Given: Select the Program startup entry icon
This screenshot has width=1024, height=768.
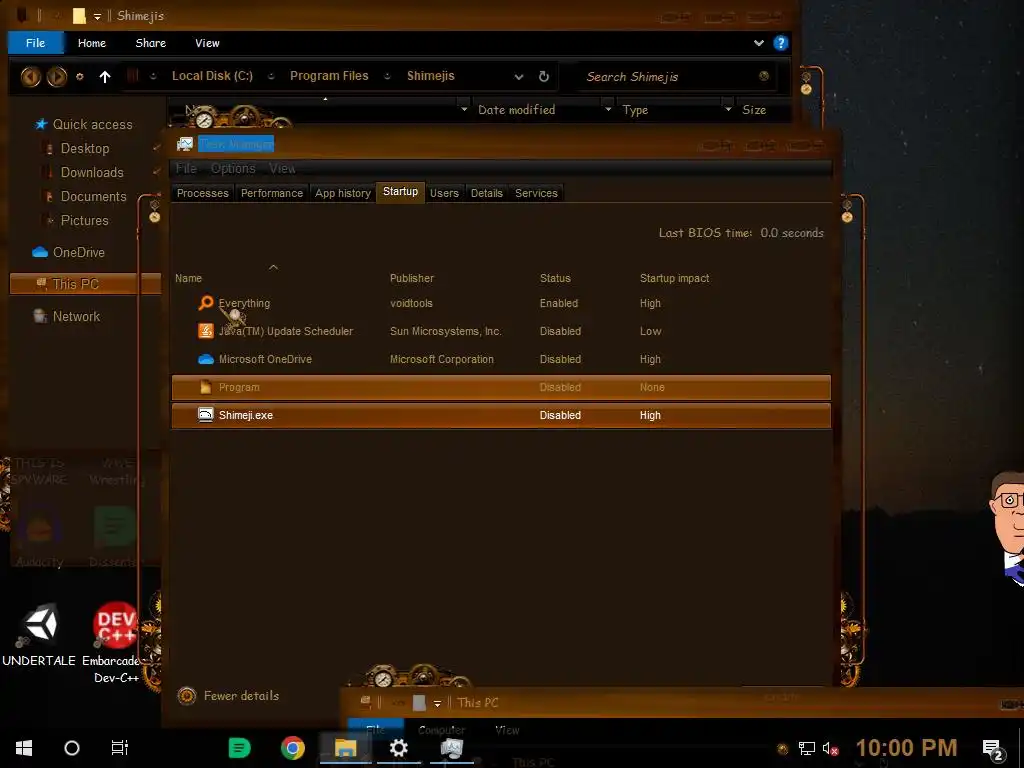Looking at the screenshot, I should coord(206,387).
